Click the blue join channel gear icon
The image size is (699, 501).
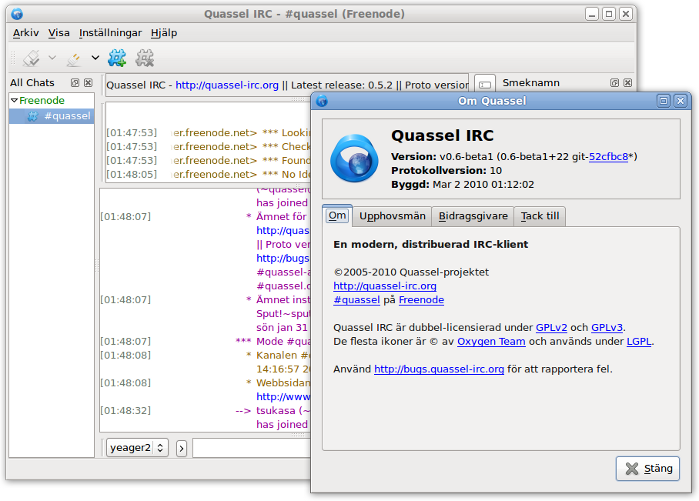pos(117,58)
